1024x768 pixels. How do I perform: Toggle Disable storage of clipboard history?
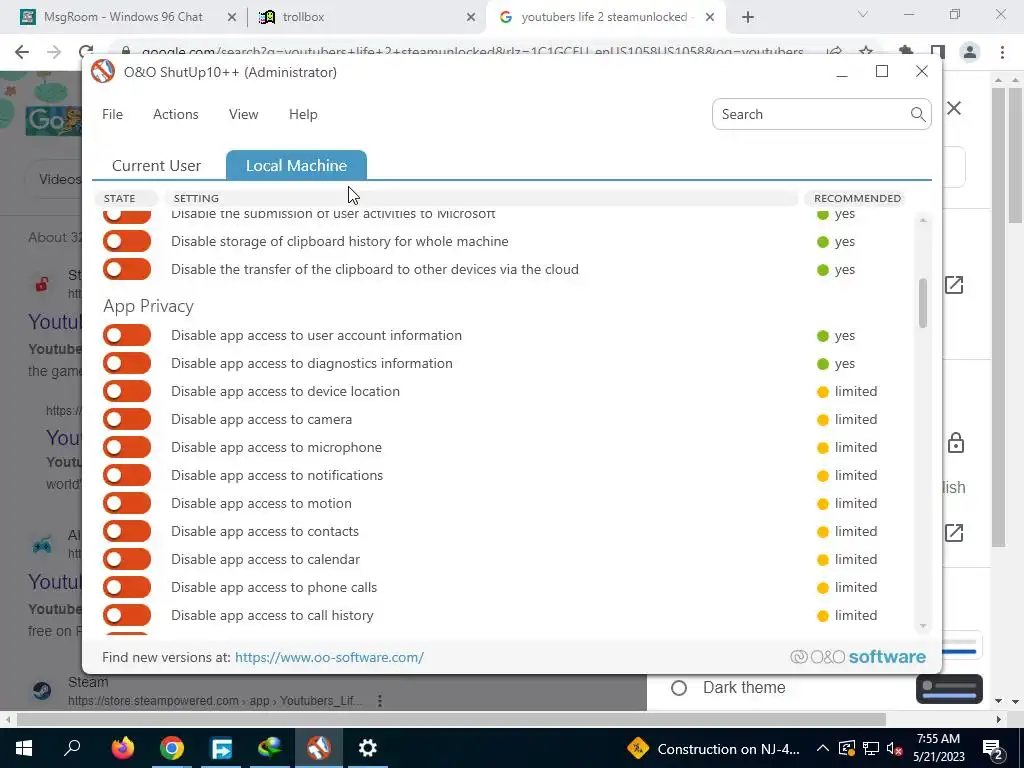point(127,241)
